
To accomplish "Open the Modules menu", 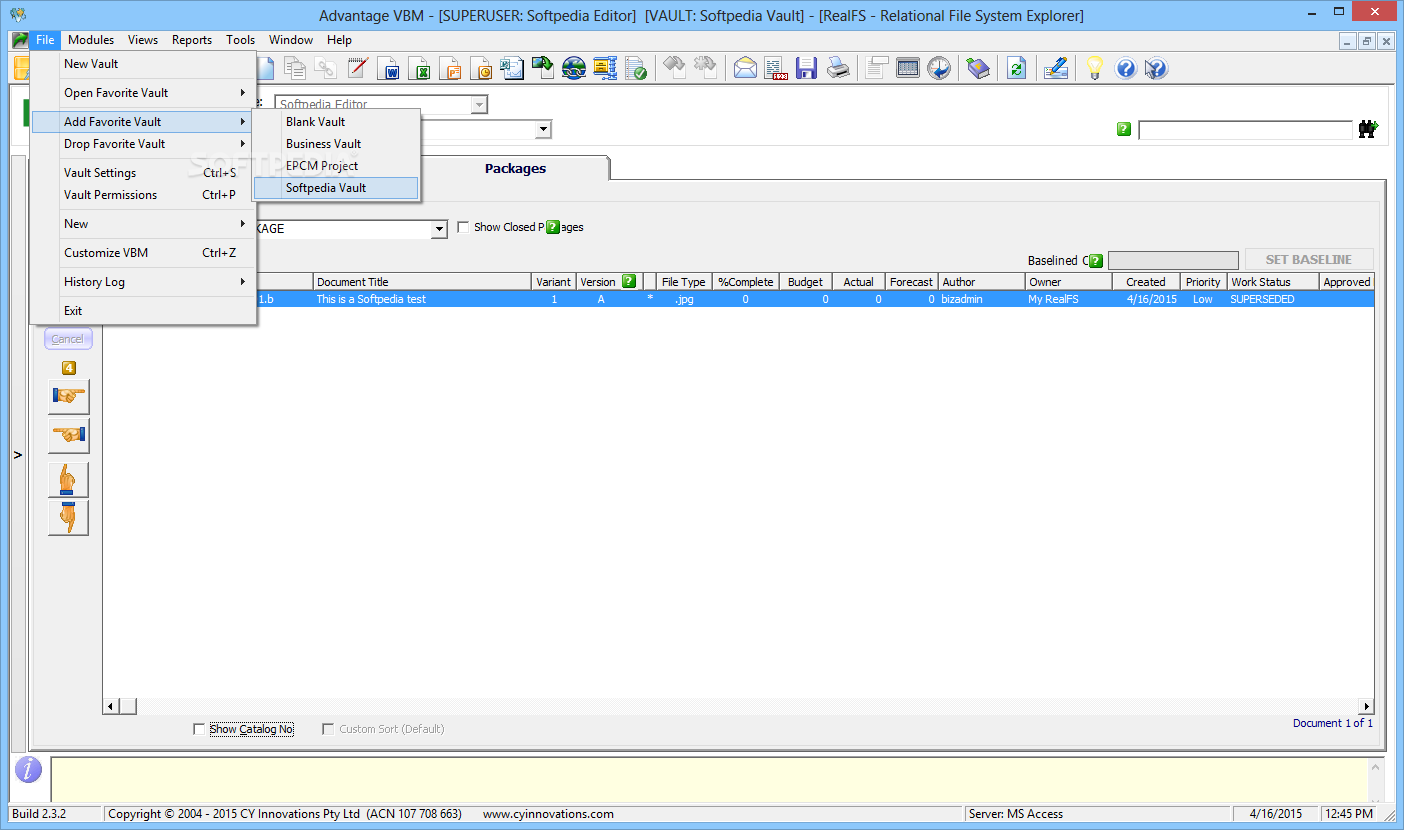I will coord(91,40).
